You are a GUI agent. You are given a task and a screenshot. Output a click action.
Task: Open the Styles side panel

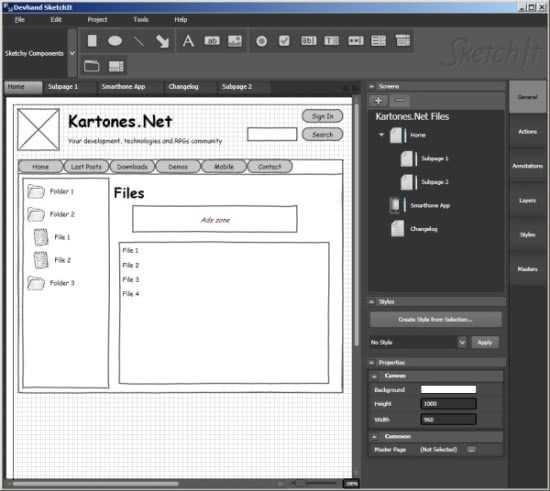(528, 235)
